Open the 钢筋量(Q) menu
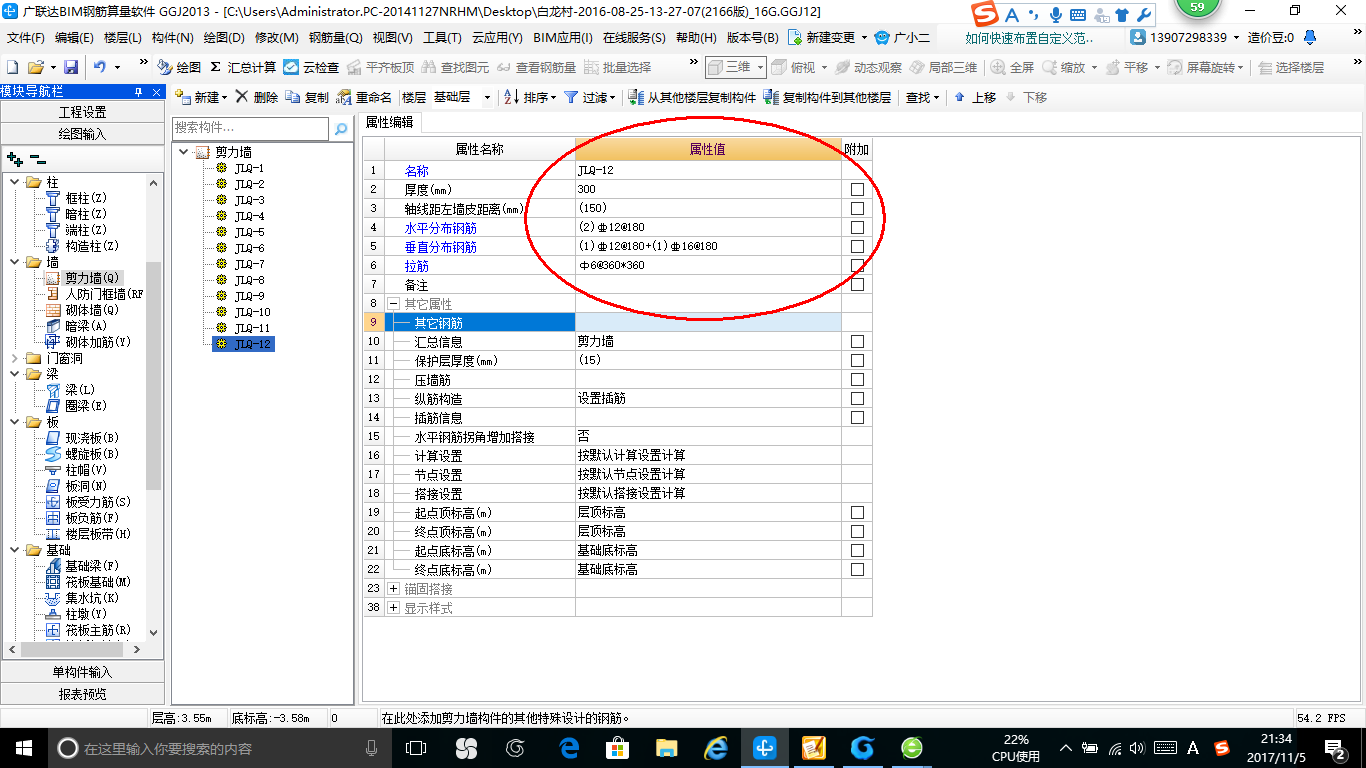The height and width of the screenshot is (768, 1366). (x=336, y=38)
